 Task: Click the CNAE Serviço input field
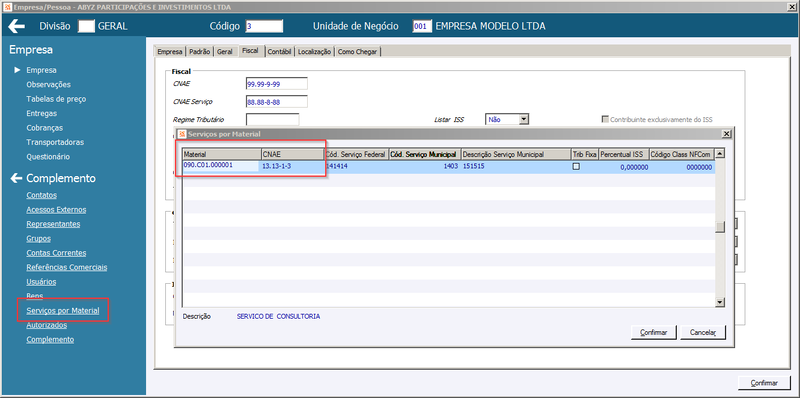(277, 102)
